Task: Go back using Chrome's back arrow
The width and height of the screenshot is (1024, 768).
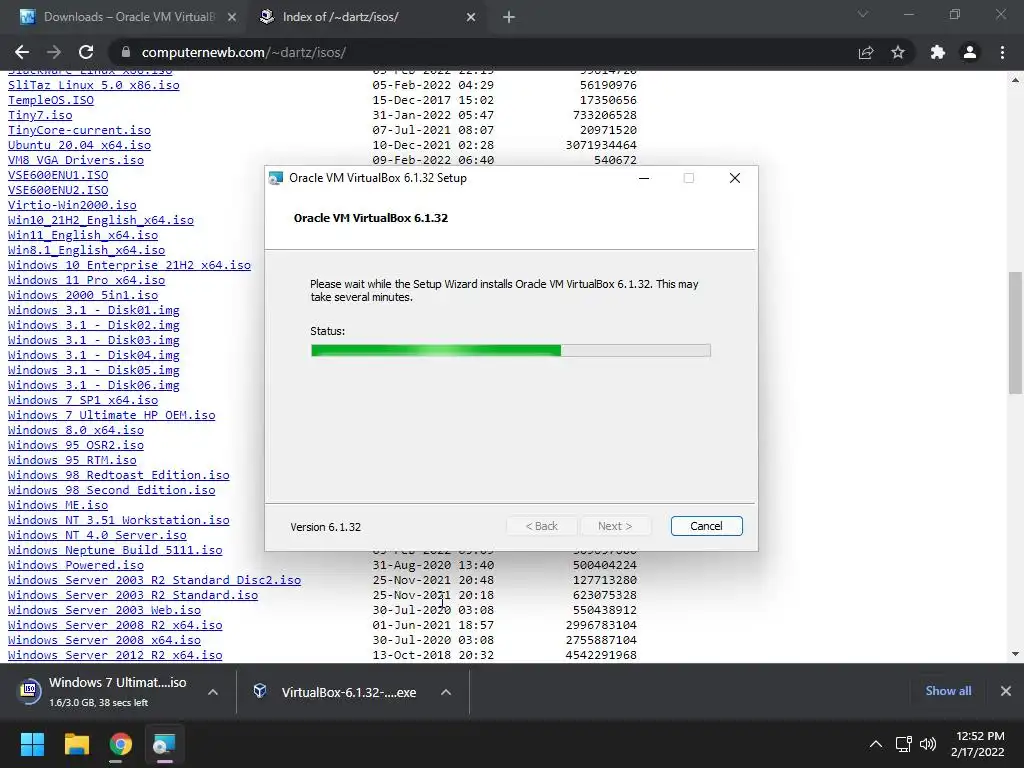Action: pos(22,52)
